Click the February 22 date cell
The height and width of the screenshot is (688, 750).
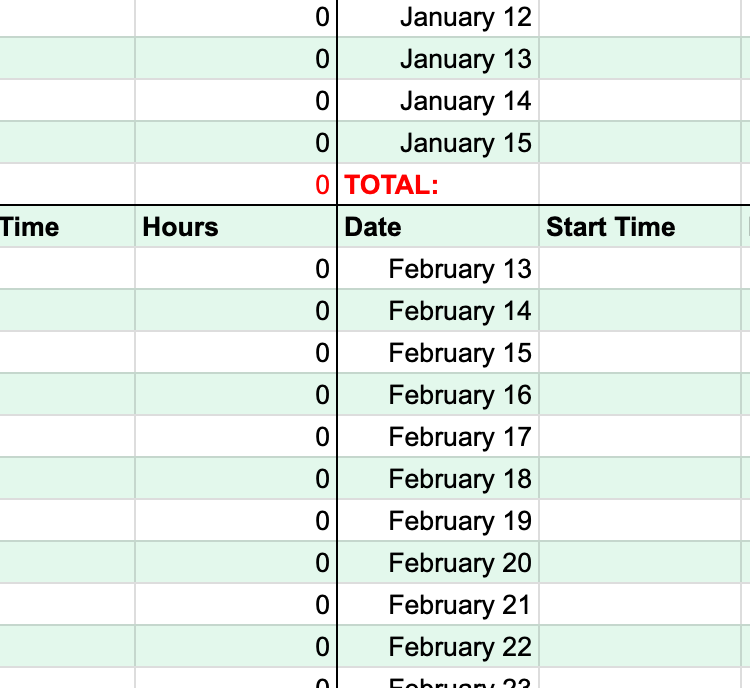tap(440, 647)
